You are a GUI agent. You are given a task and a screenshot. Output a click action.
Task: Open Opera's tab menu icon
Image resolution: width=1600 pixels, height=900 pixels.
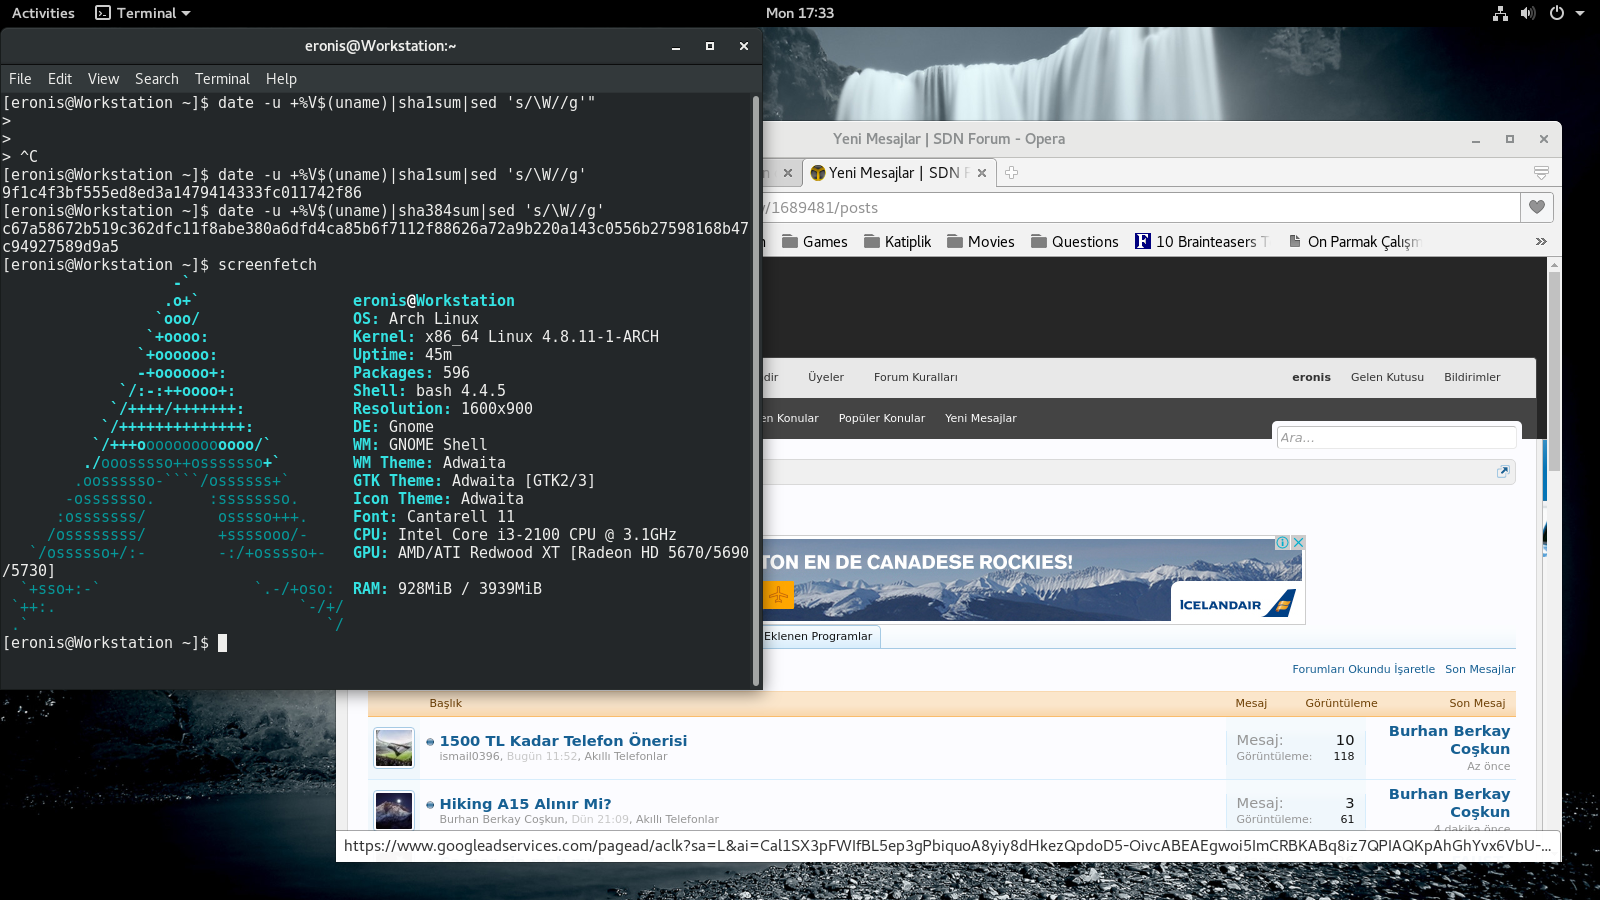pos(1541,173)
